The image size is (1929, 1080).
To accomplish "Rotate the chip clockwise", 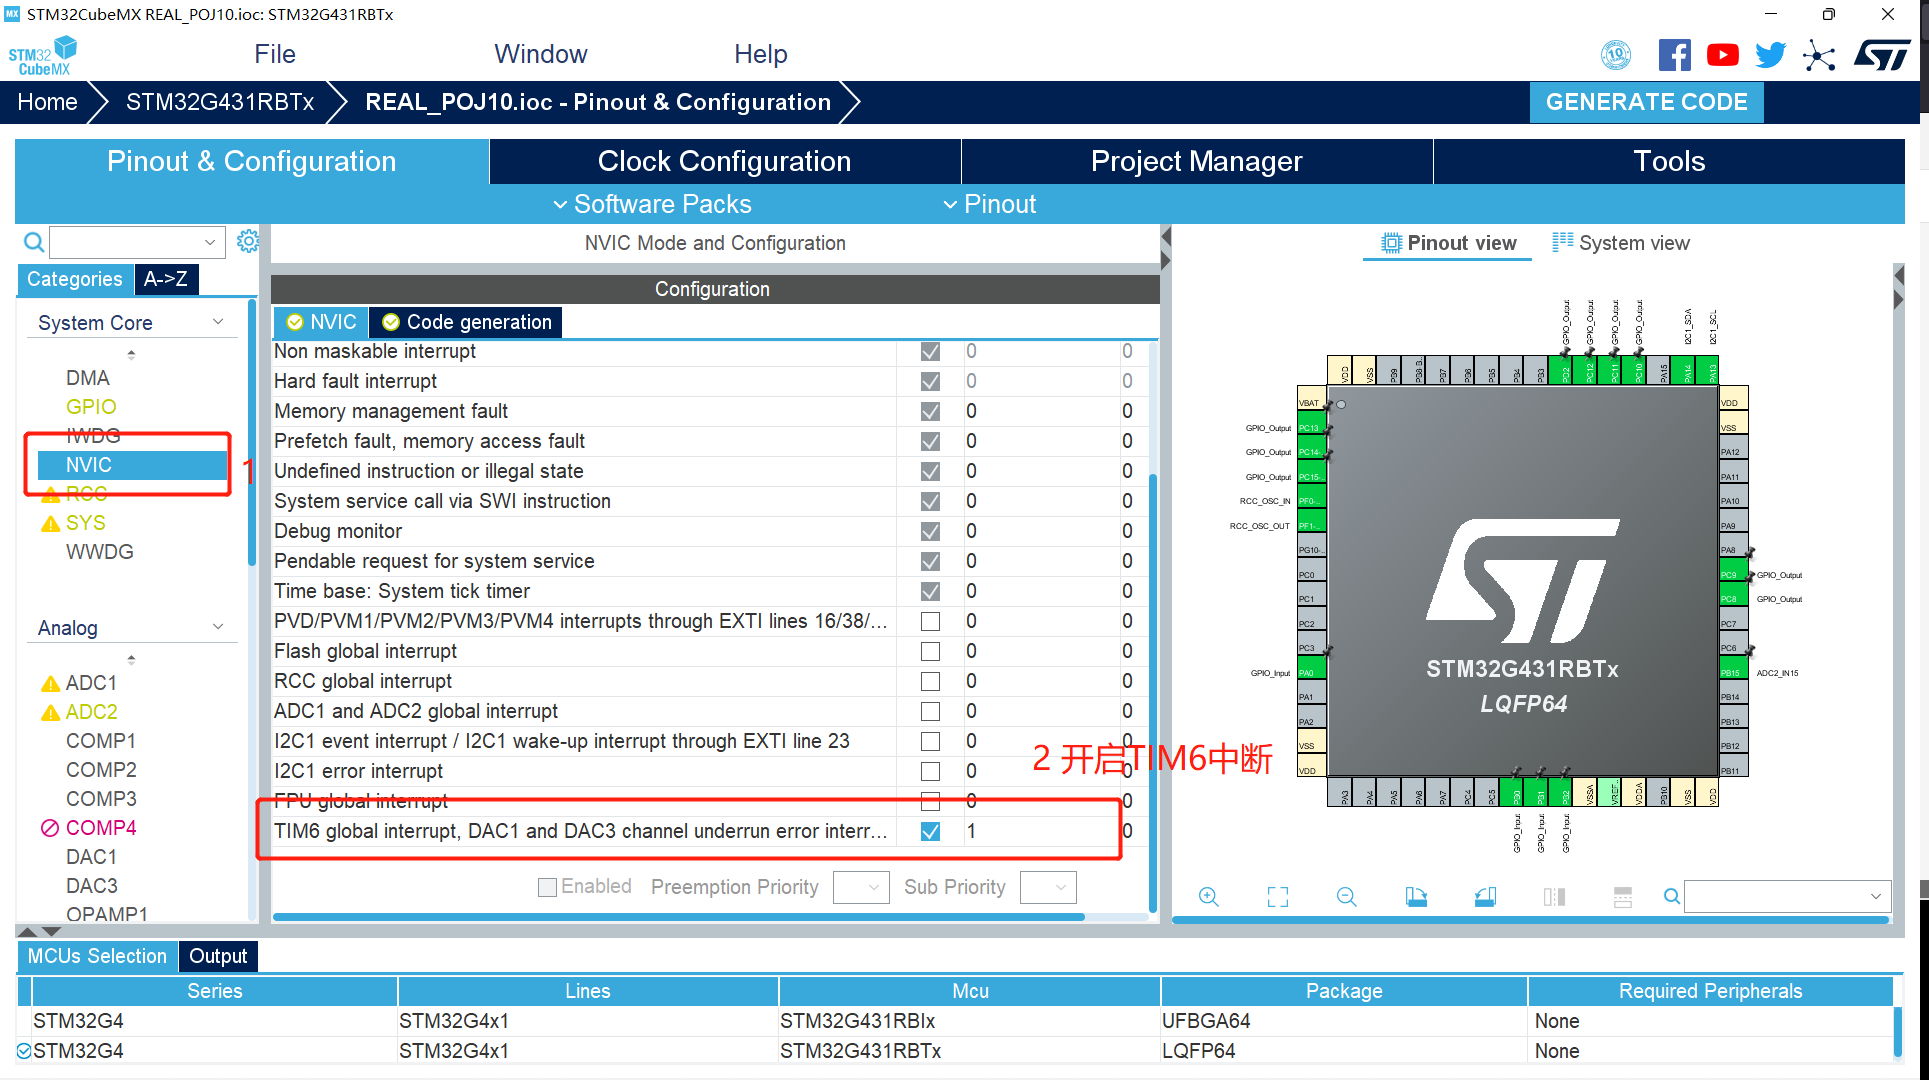I will (x=1416, y=897).
